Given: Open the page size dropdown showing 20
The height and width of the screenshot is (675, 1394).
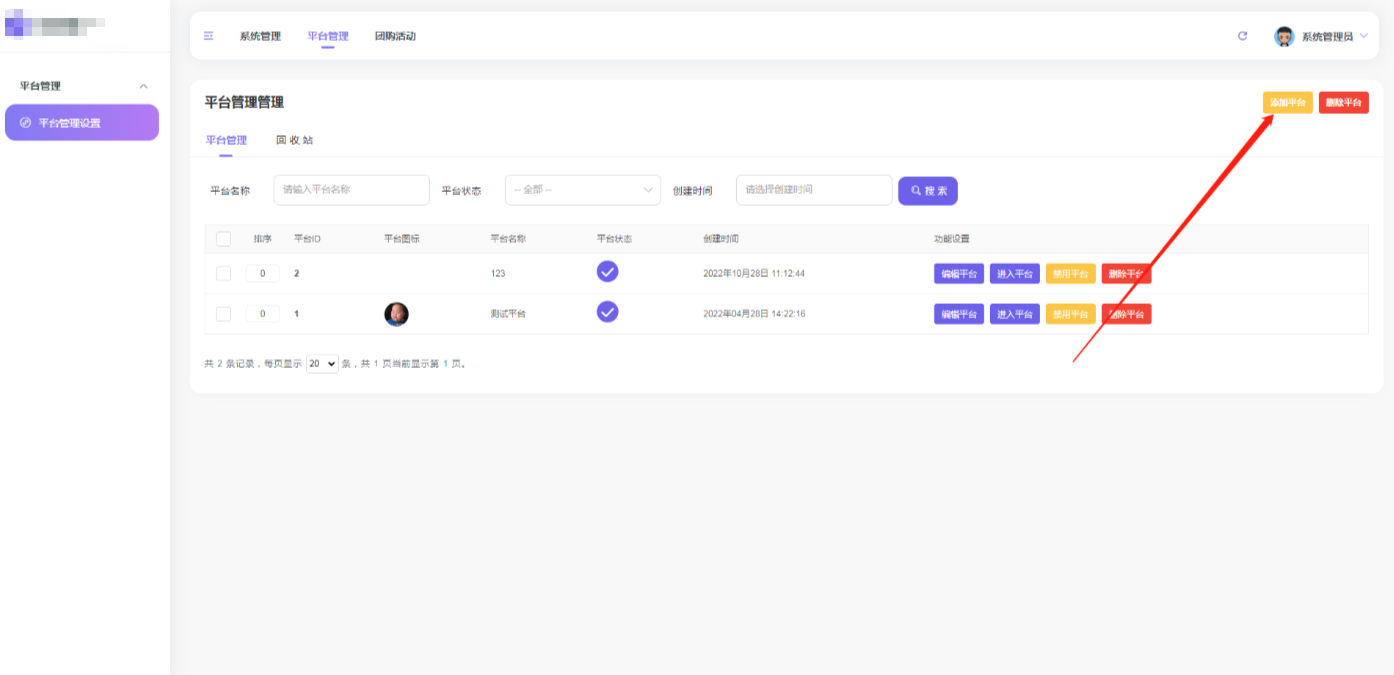Looking at the screenshot, I should (x=322, y=364).
